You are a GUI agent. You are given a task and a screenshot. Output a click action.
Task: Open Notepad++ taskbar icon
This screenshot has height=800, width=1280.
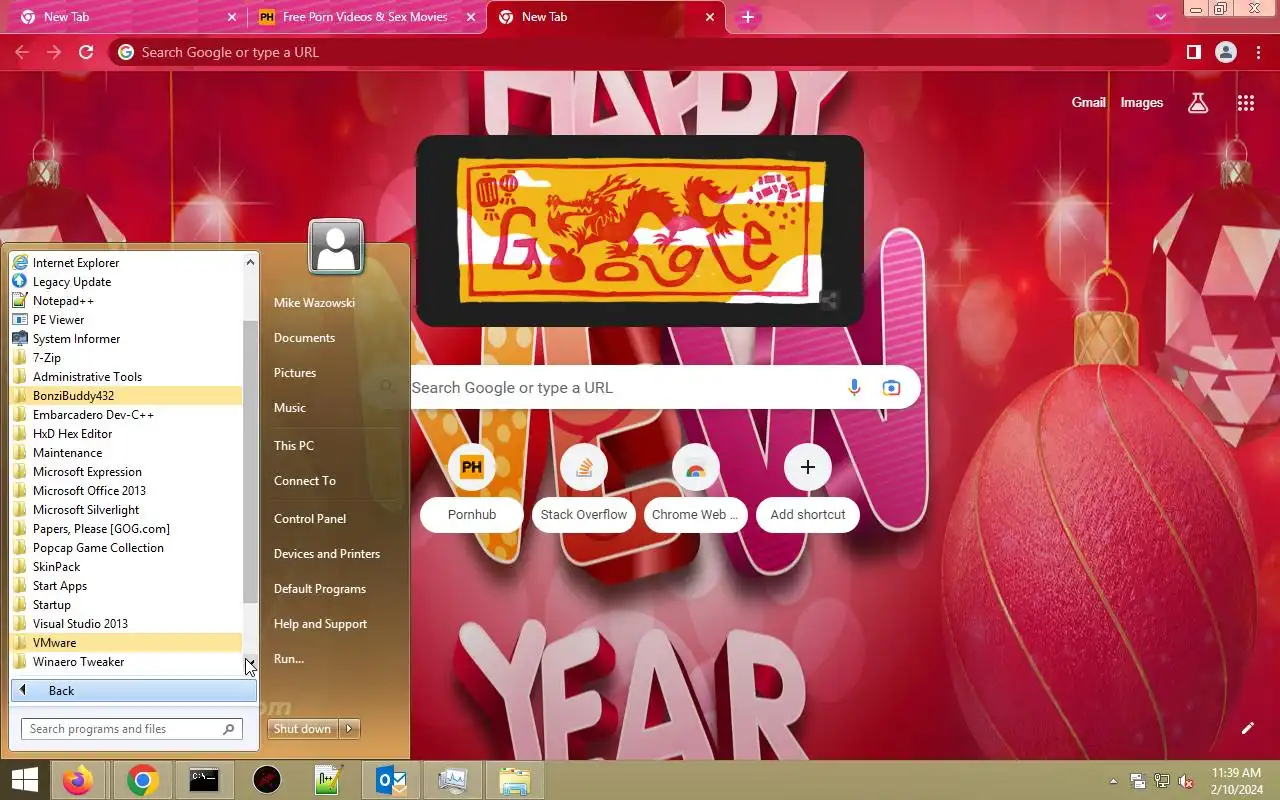tap(328, 780)
